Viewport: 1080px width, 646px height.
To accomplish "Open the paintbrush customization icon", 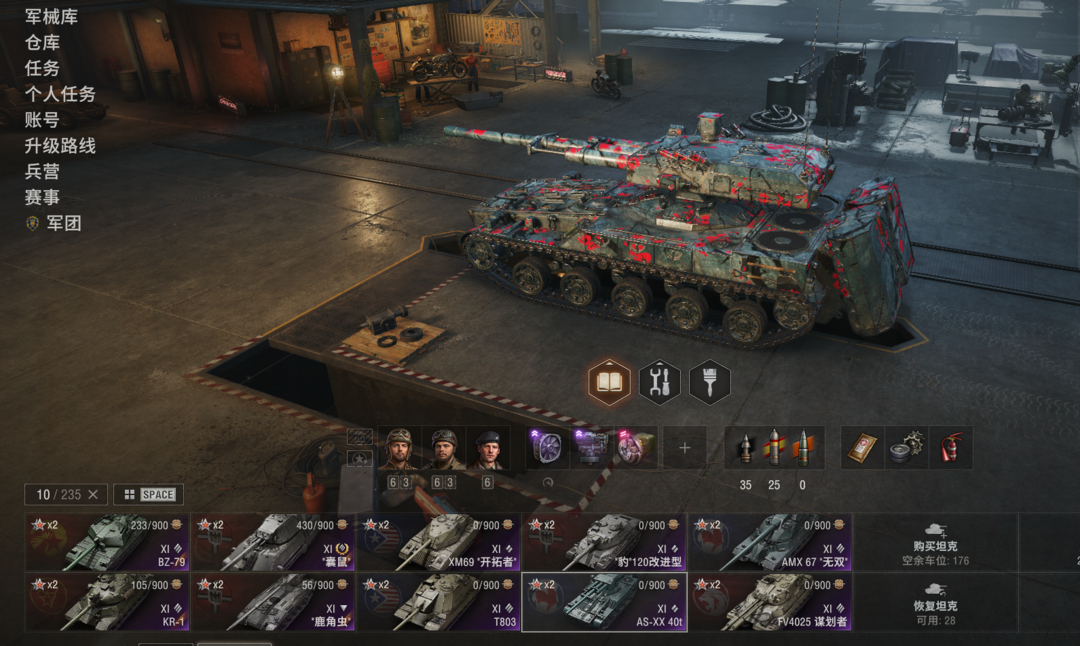I will (x=709, y=382).
